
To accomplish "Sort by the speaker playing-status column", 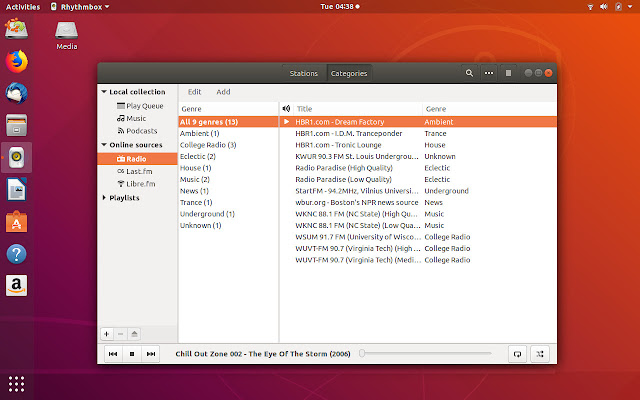I will pos(286,109).
